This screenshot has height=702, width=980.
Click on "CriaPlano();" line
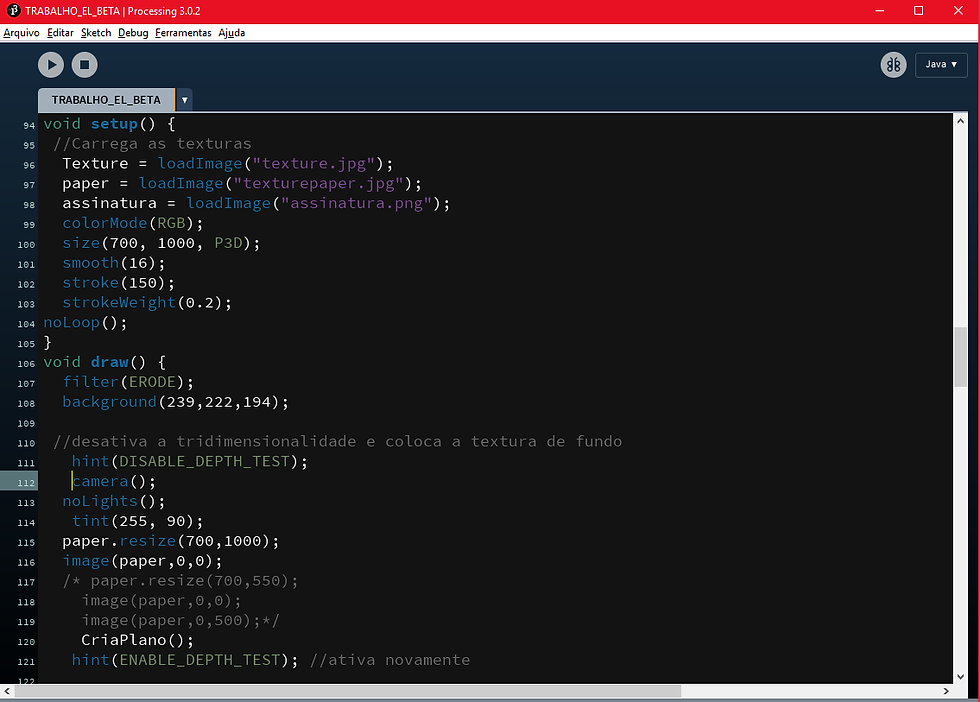pos(138,641)
